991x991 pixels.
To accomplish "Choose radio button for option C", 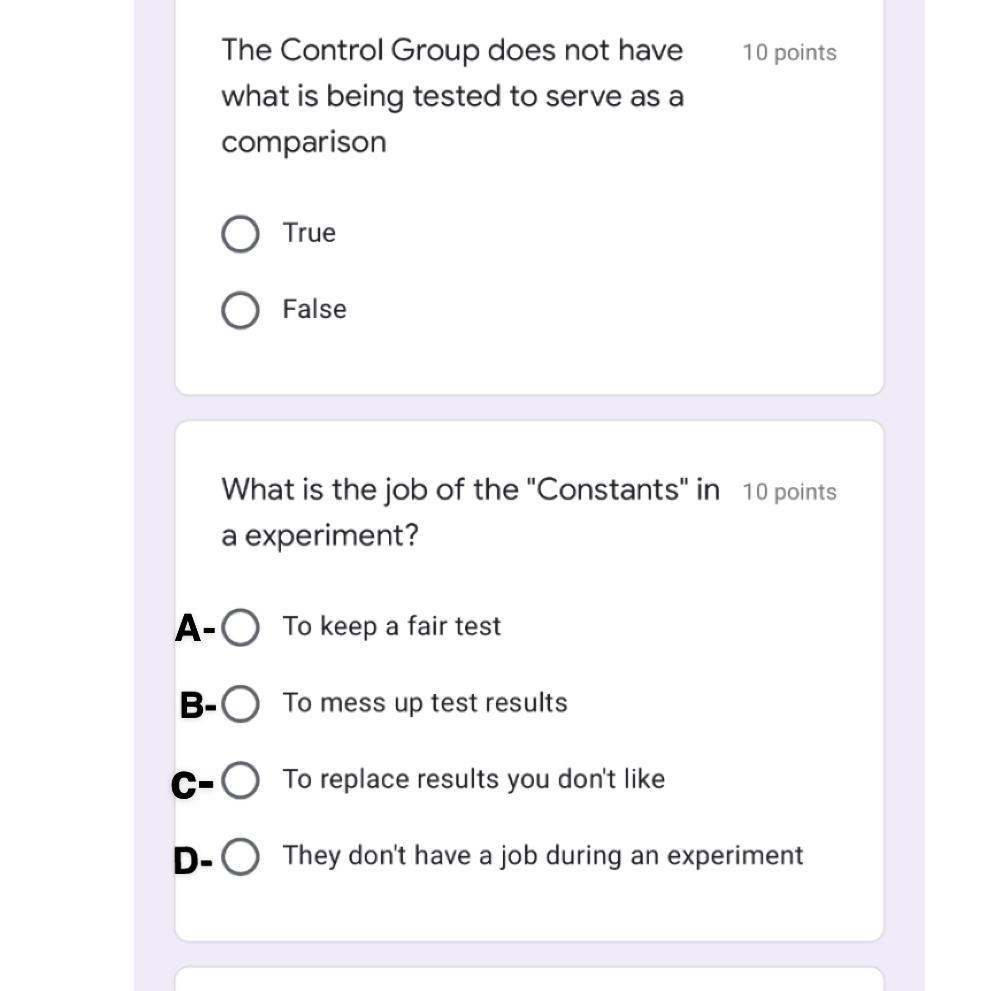I will tap(241, 780).
